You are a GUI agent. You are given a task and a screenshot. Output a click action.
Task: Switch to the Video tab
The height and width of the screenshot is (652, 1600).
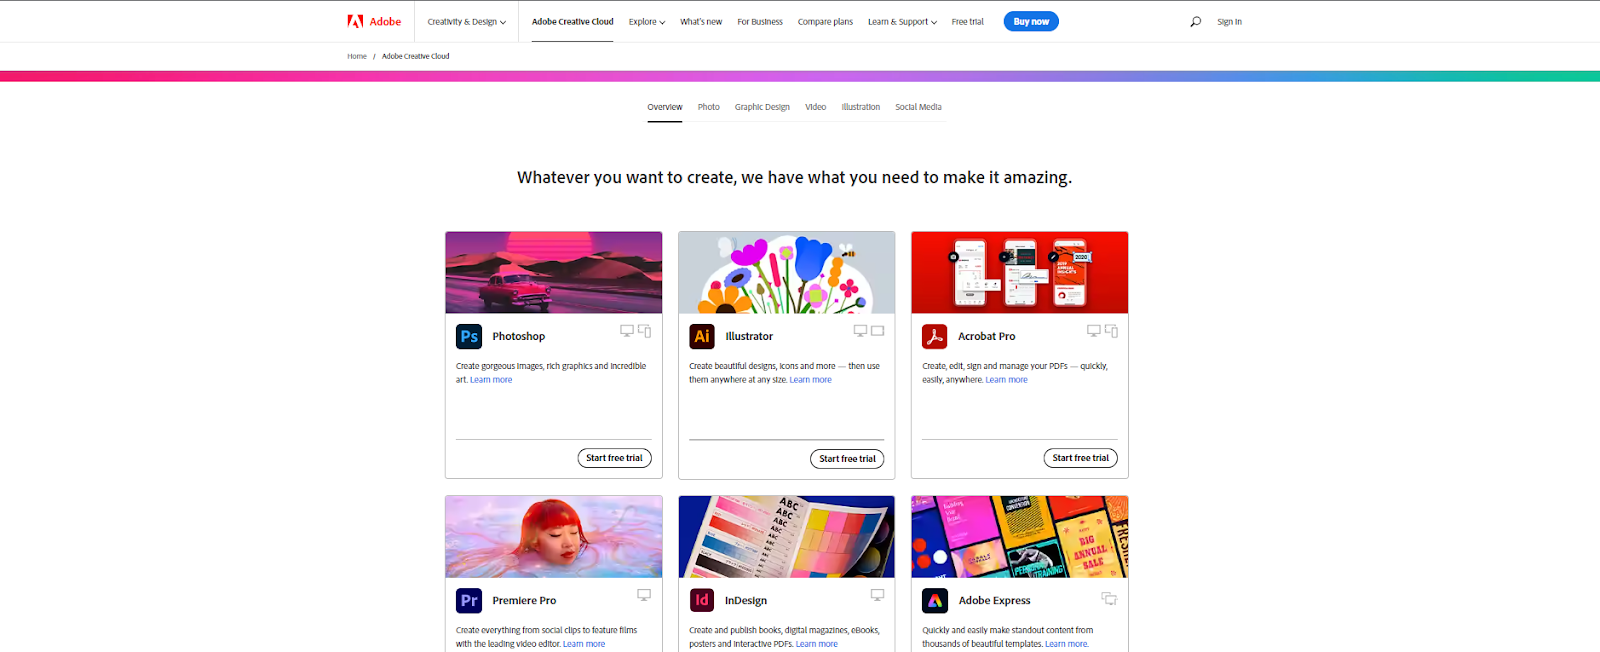click(x=816, y=107)
